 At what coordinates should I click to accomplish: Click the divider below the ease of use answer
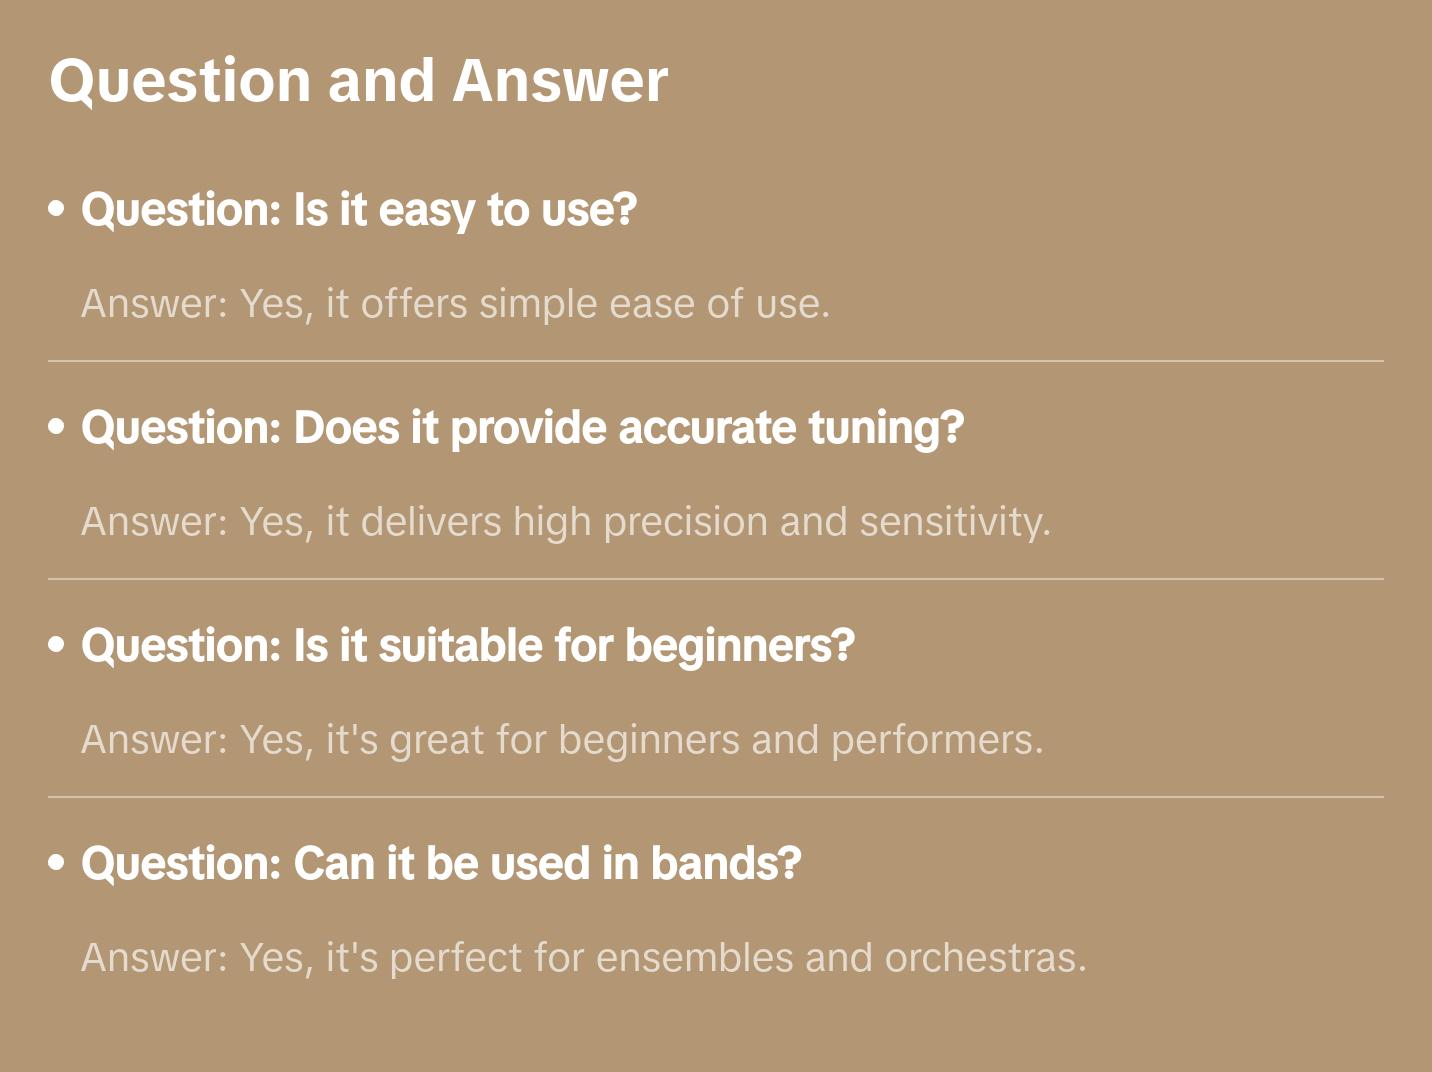715,361
